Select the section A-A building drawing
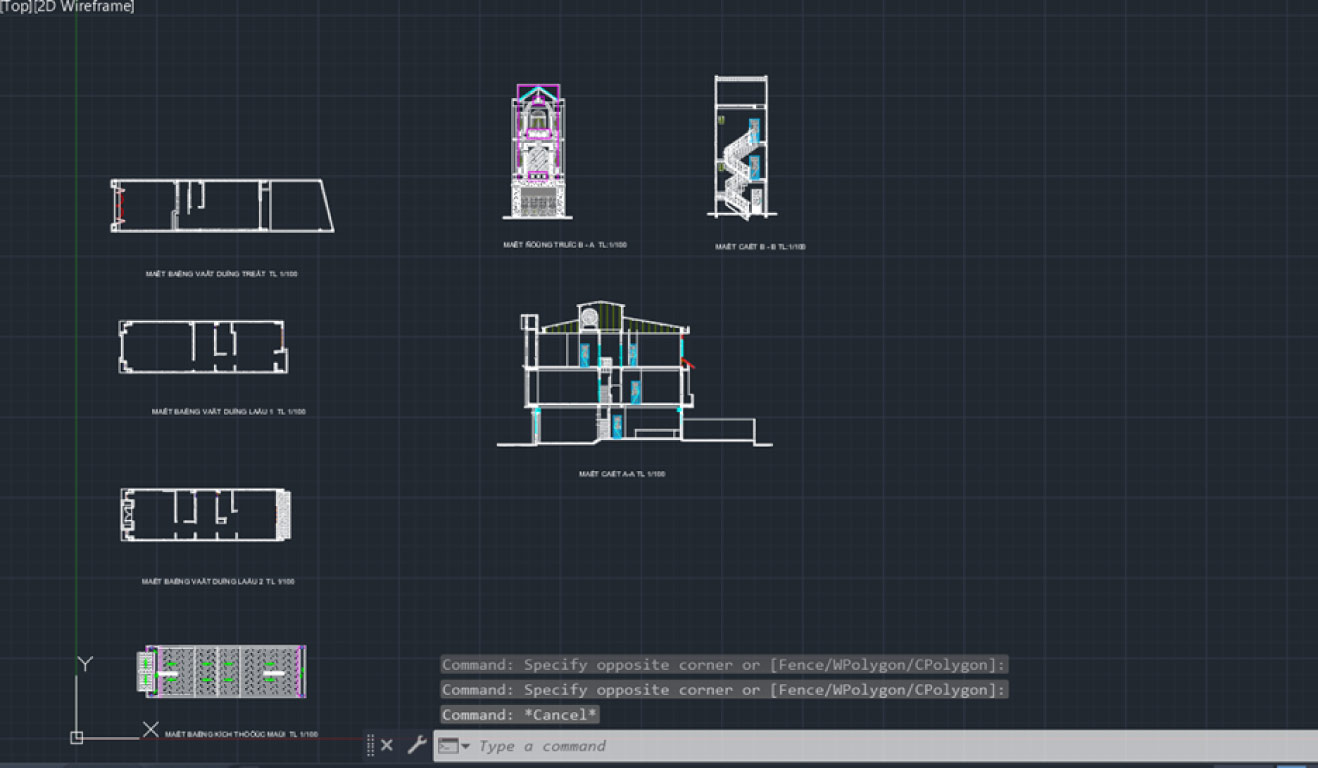Screen dimensions: 1318x768 pos(634,374)
